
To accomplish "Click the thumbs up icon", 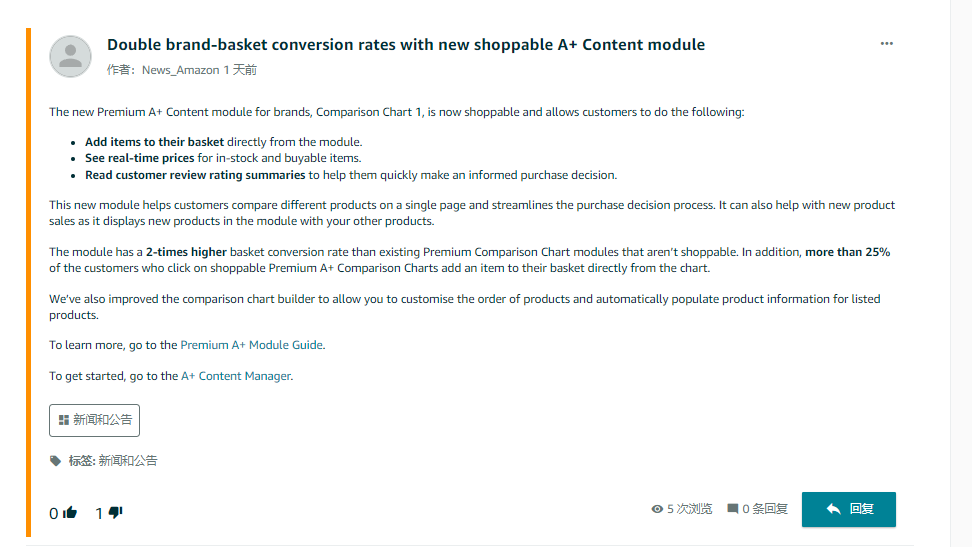I will (70, 512).
